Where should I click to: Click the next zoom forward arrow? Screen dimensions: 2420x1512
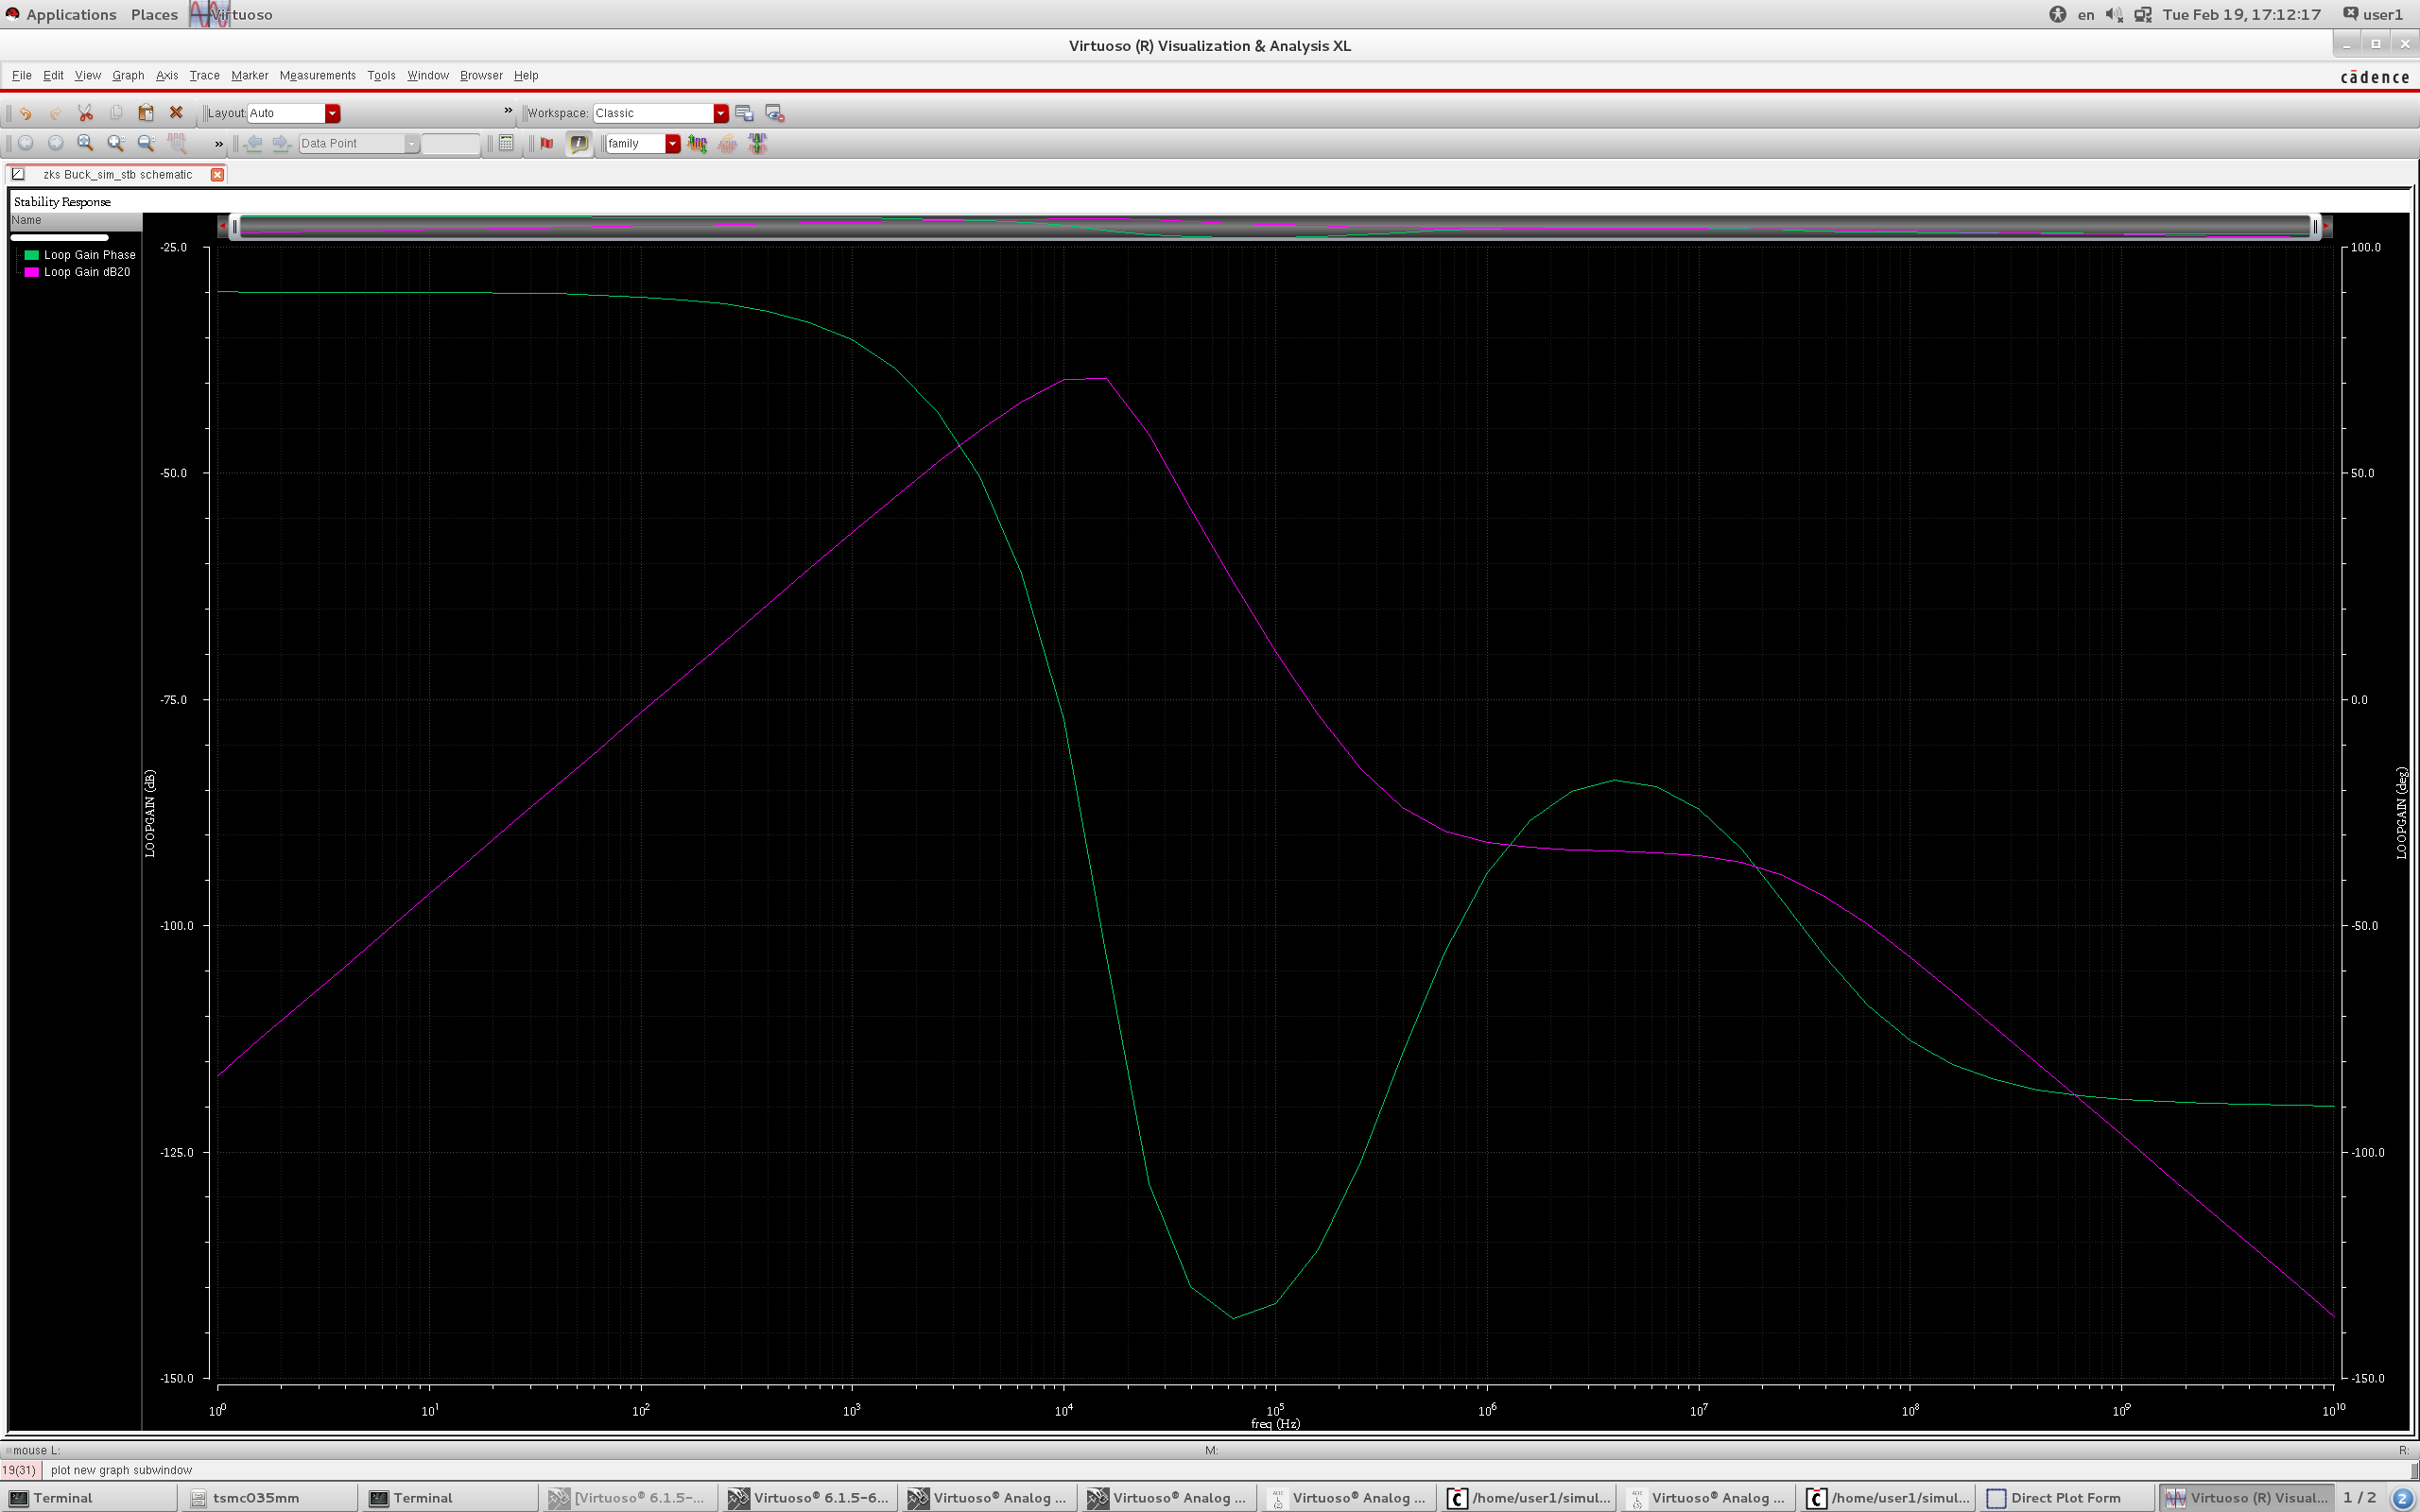56,143
